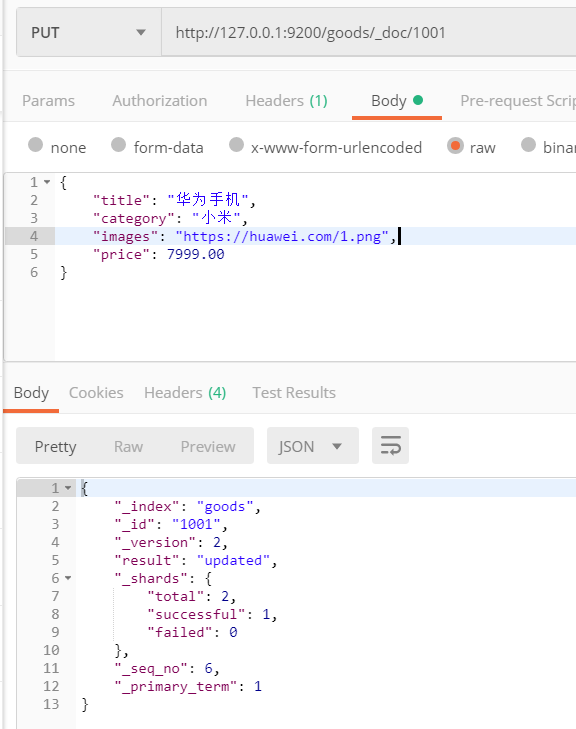Toggle word wrap icon in response toolbar

tap(390, 445)
